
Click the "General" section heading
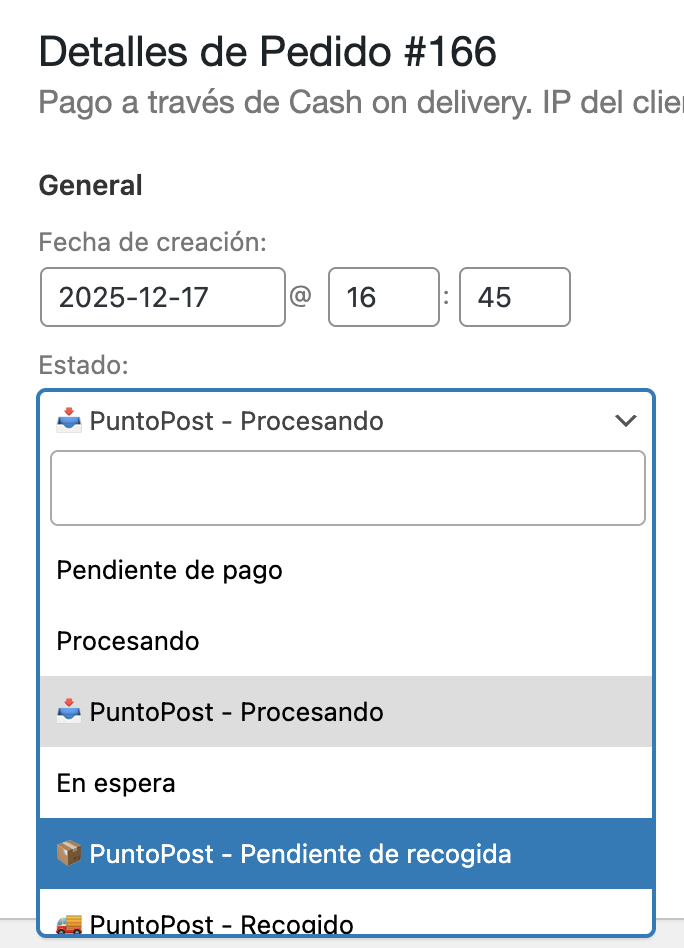tap(90, 185)
